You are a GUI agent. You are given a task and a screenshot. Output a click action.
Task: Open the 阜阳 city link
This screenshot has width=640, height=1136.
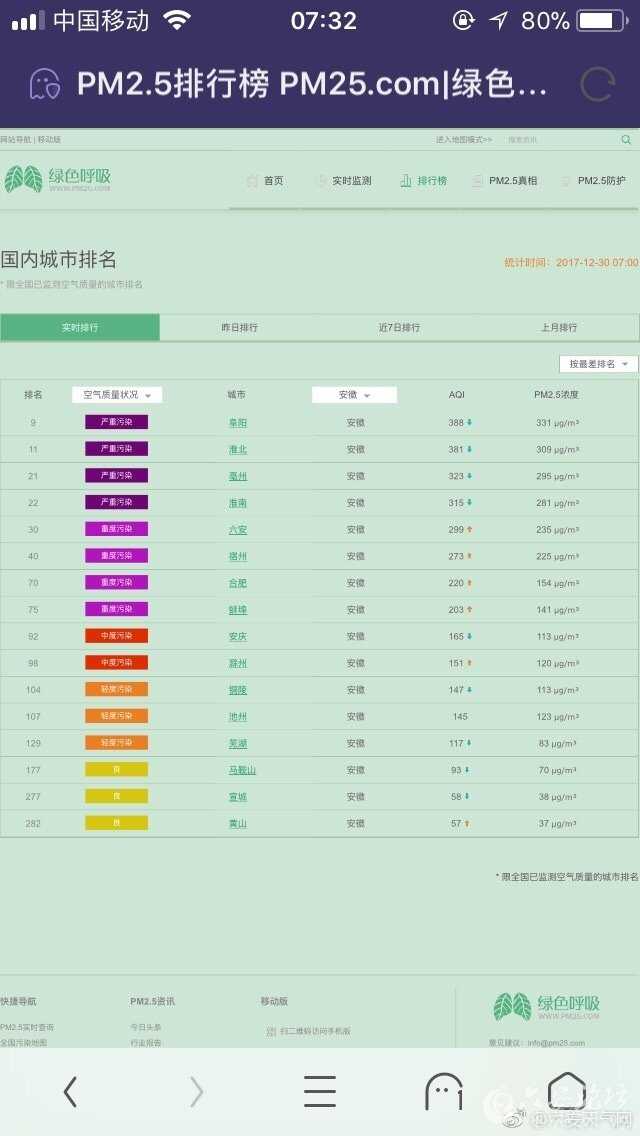(237, 423)
